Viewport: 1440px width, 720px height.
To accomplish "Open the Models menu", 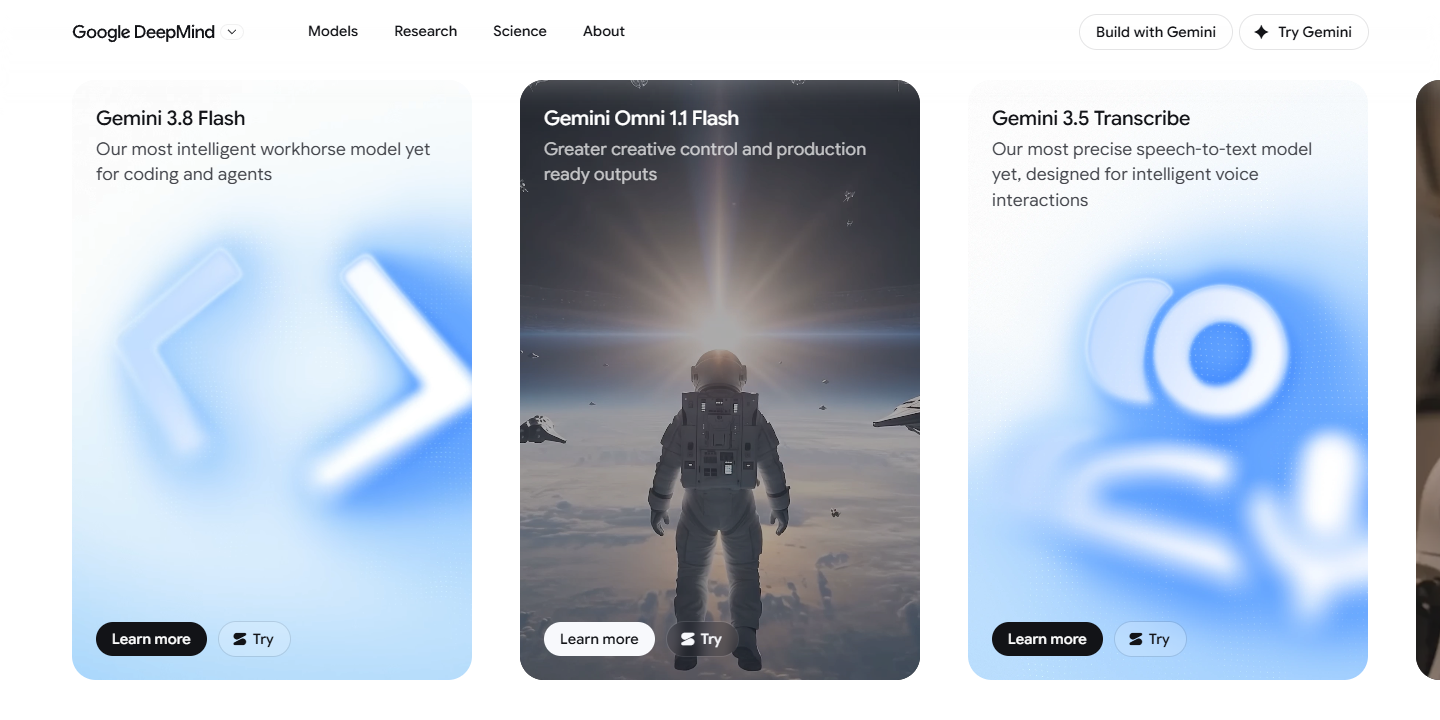I will (333, 31).
